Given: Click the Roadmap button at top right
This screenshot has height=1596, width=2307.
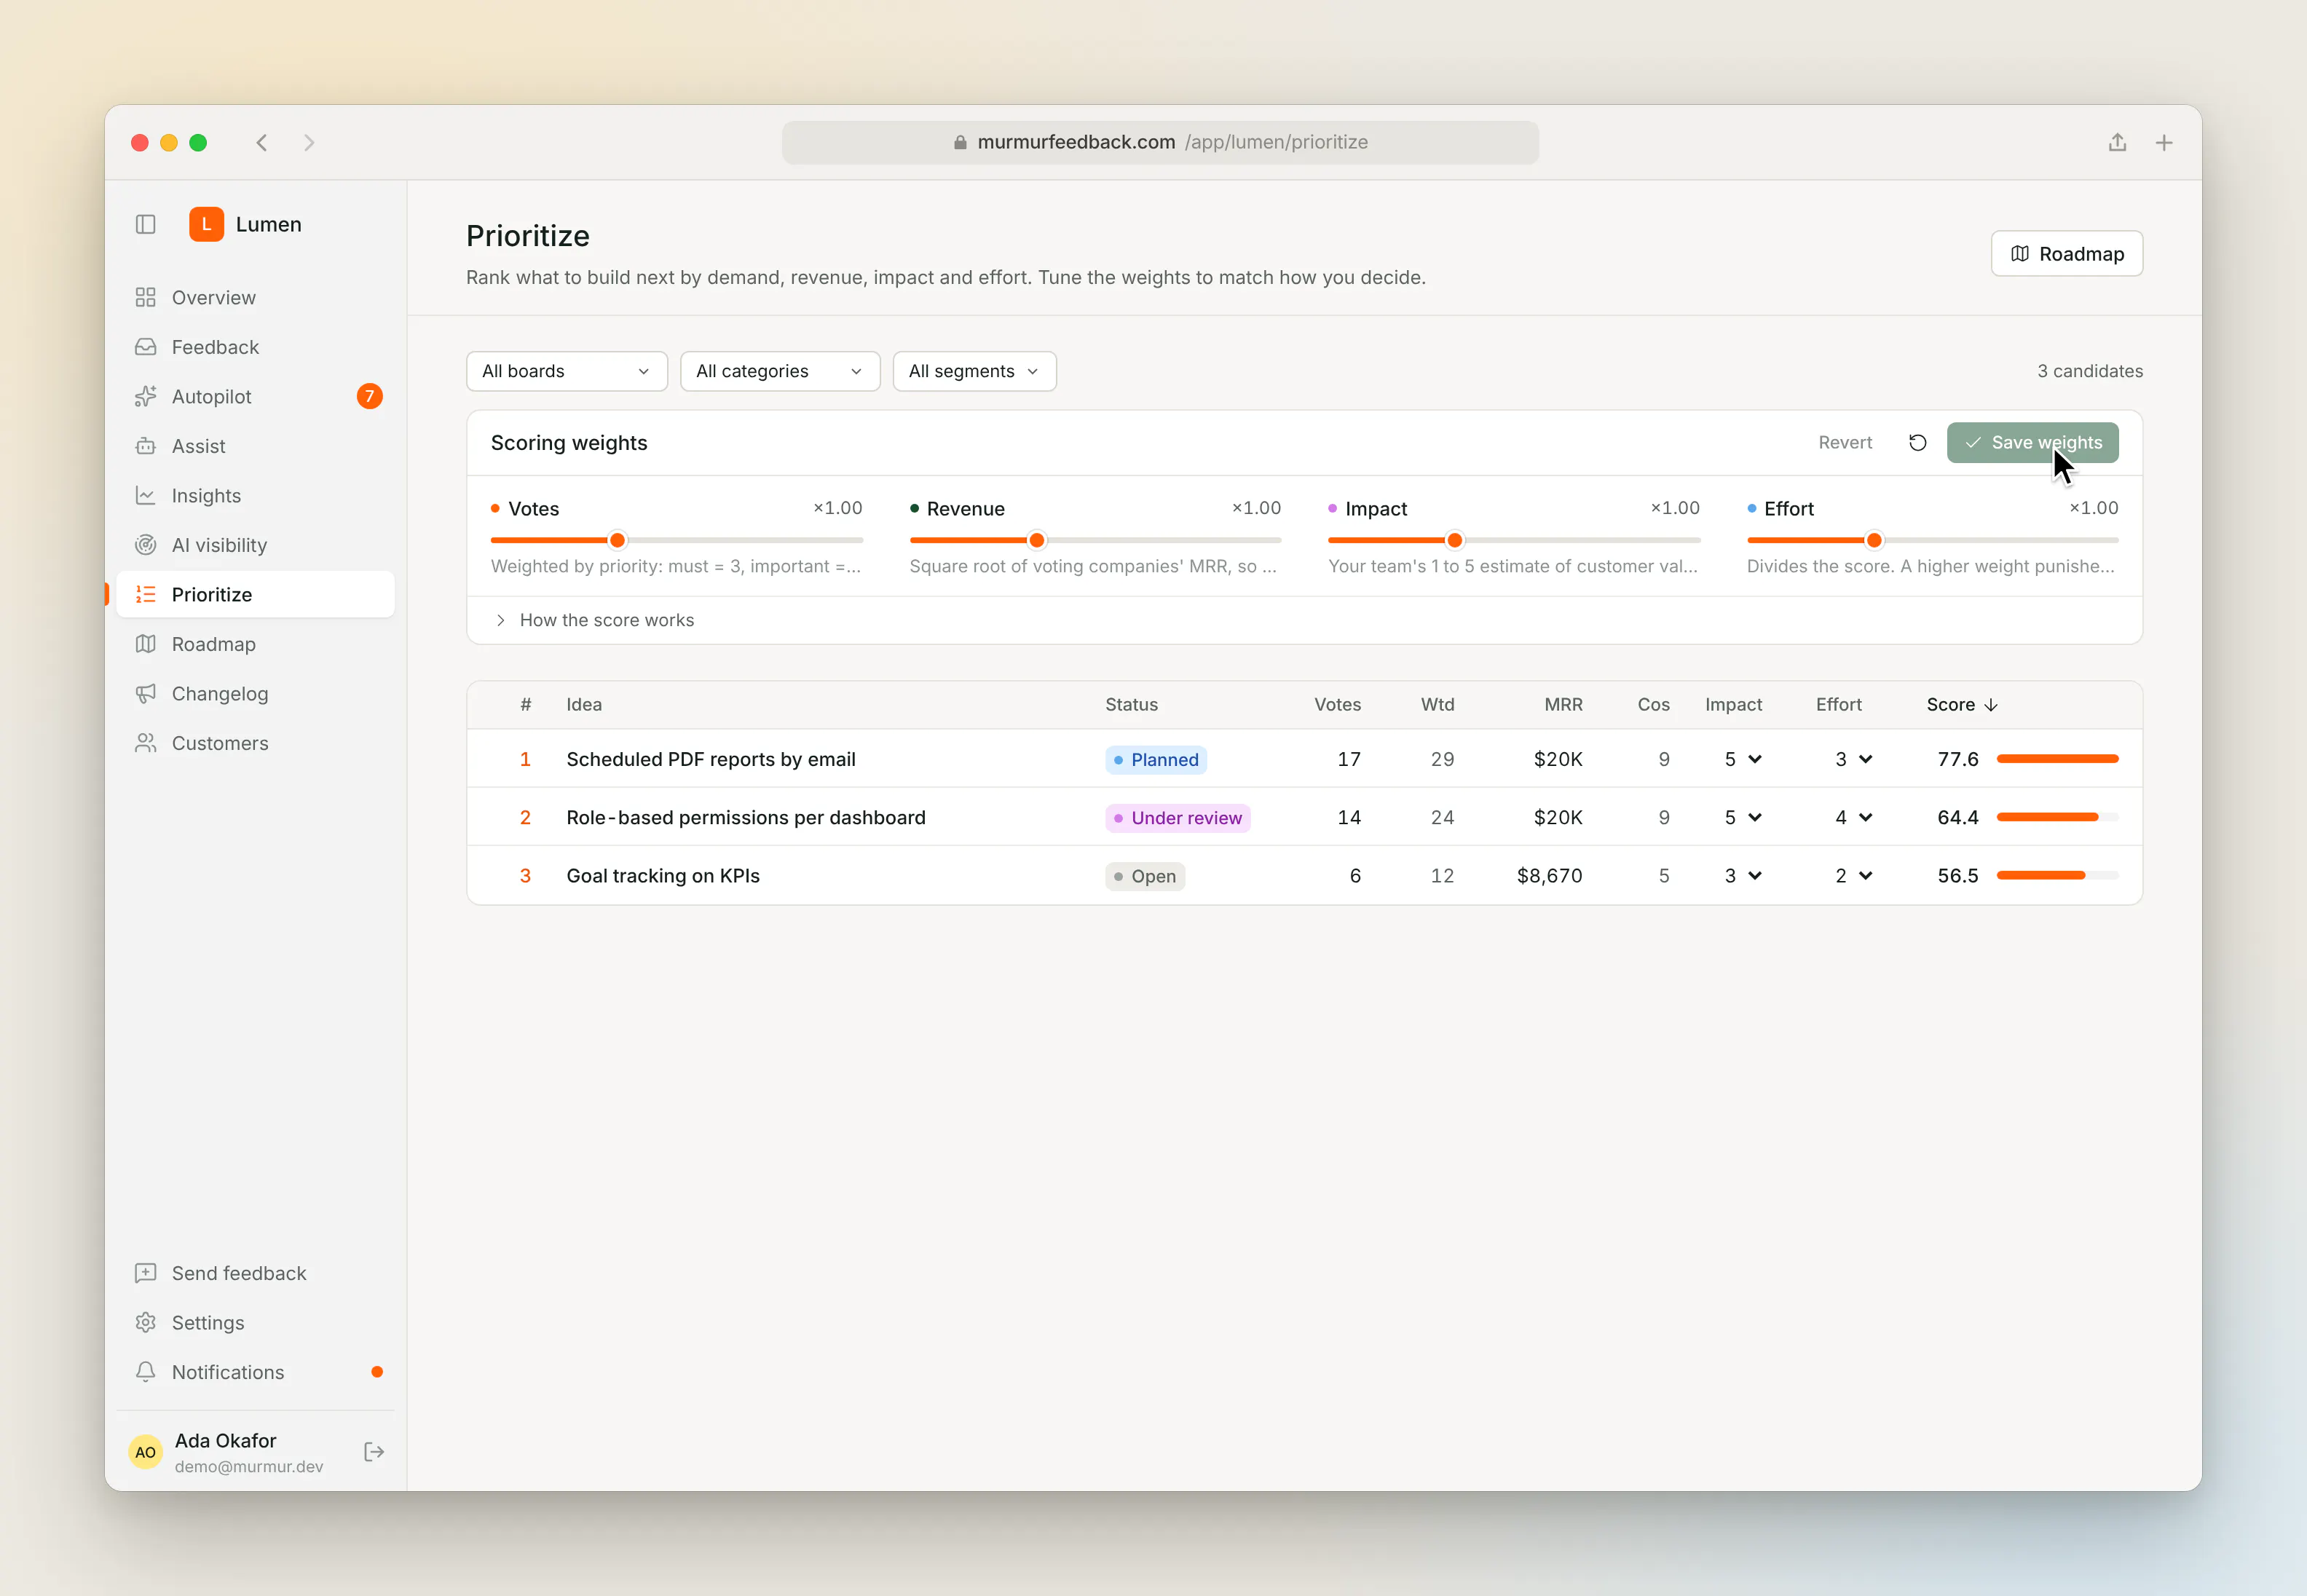Looking at the screenshot, I should coord(2066,254).
